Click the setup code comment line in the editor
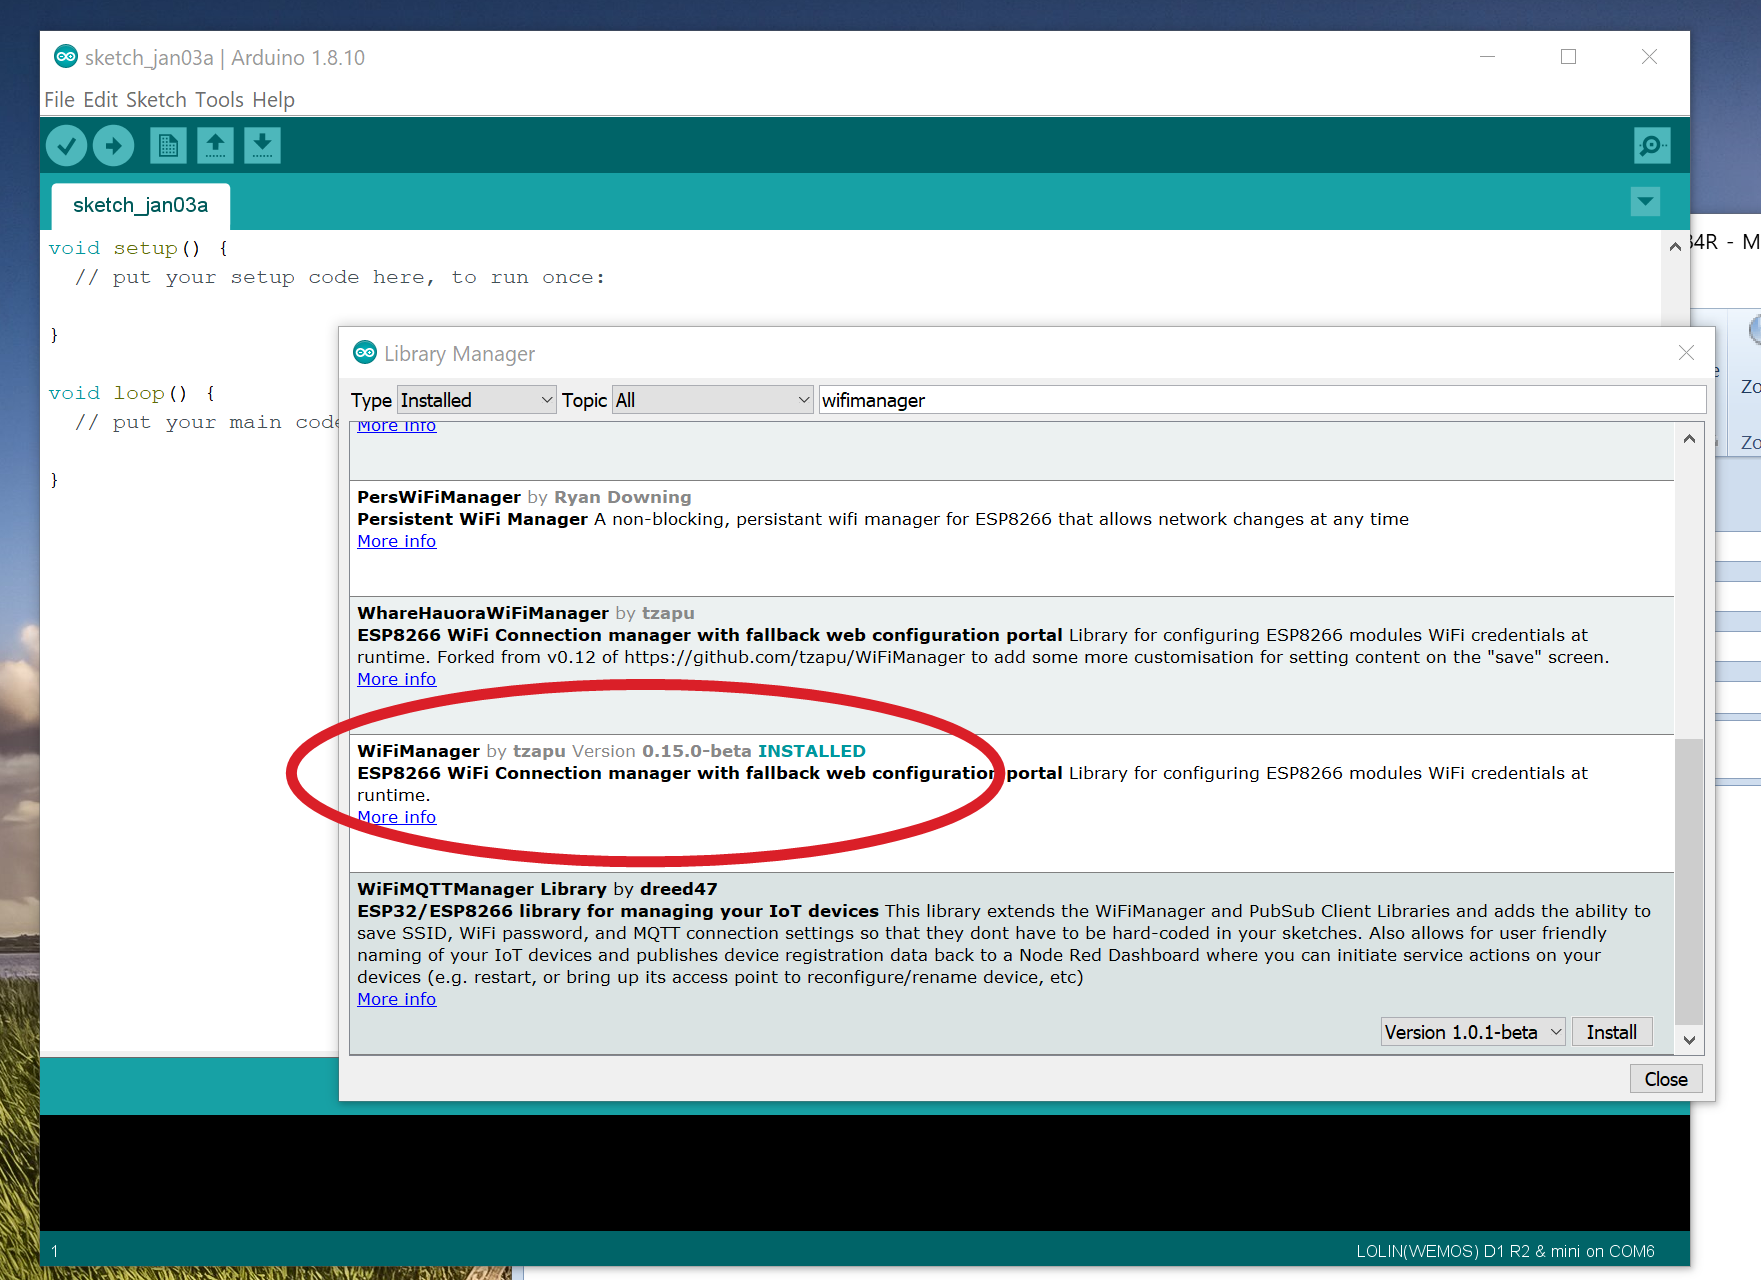The image size is (1761, 1280). pyautogui.click(x=340, y=277)
